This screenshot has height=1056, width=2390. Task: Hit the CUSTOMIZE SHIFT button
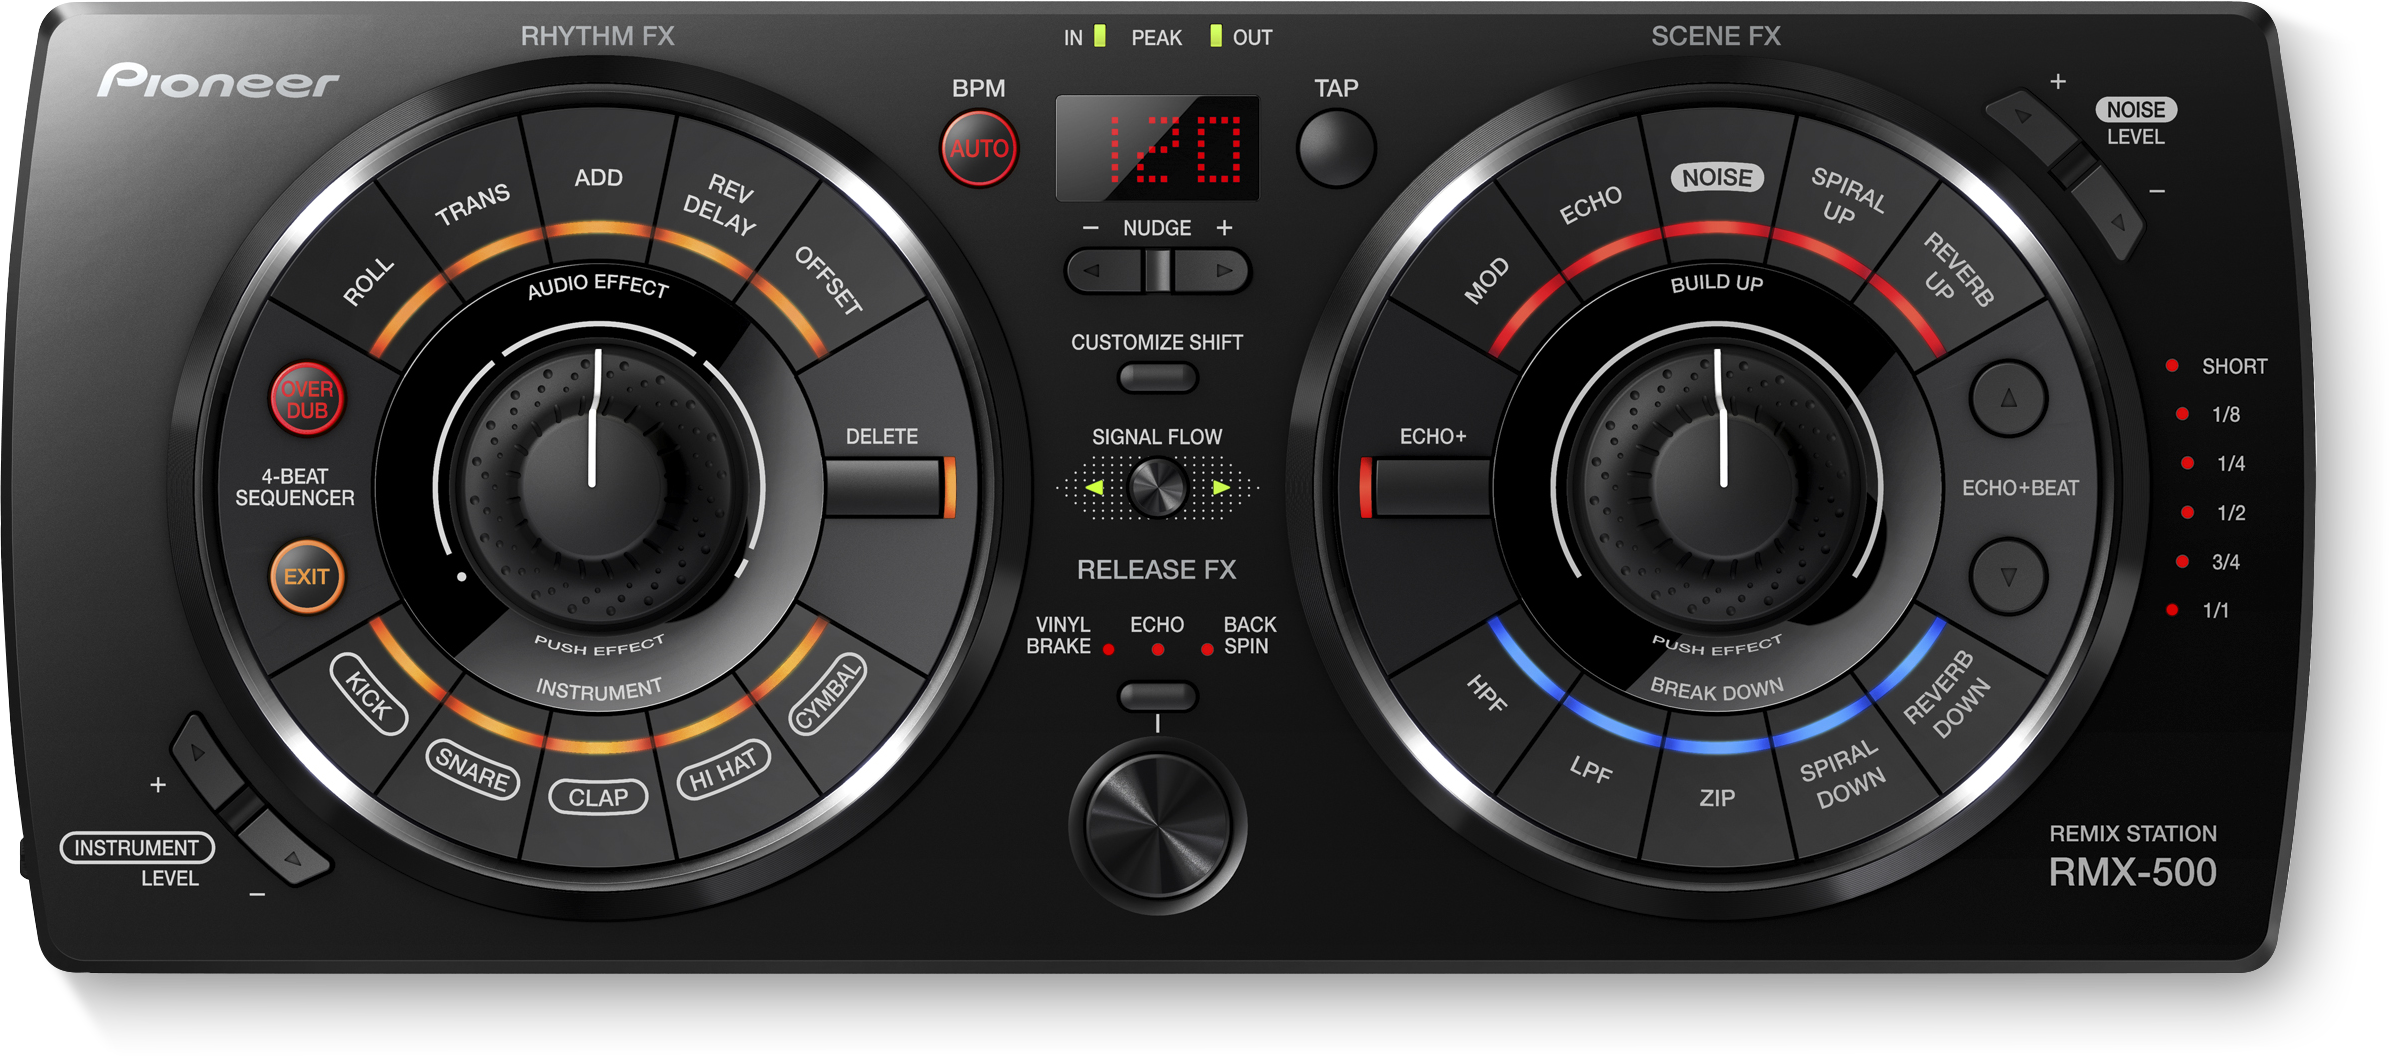coord(1157,378)
